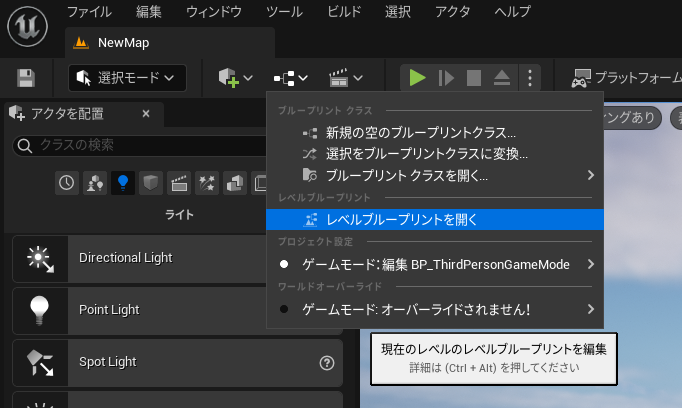682x408 pixels.
Task: Open the アクタ menu
Action: tap(452, 12)
